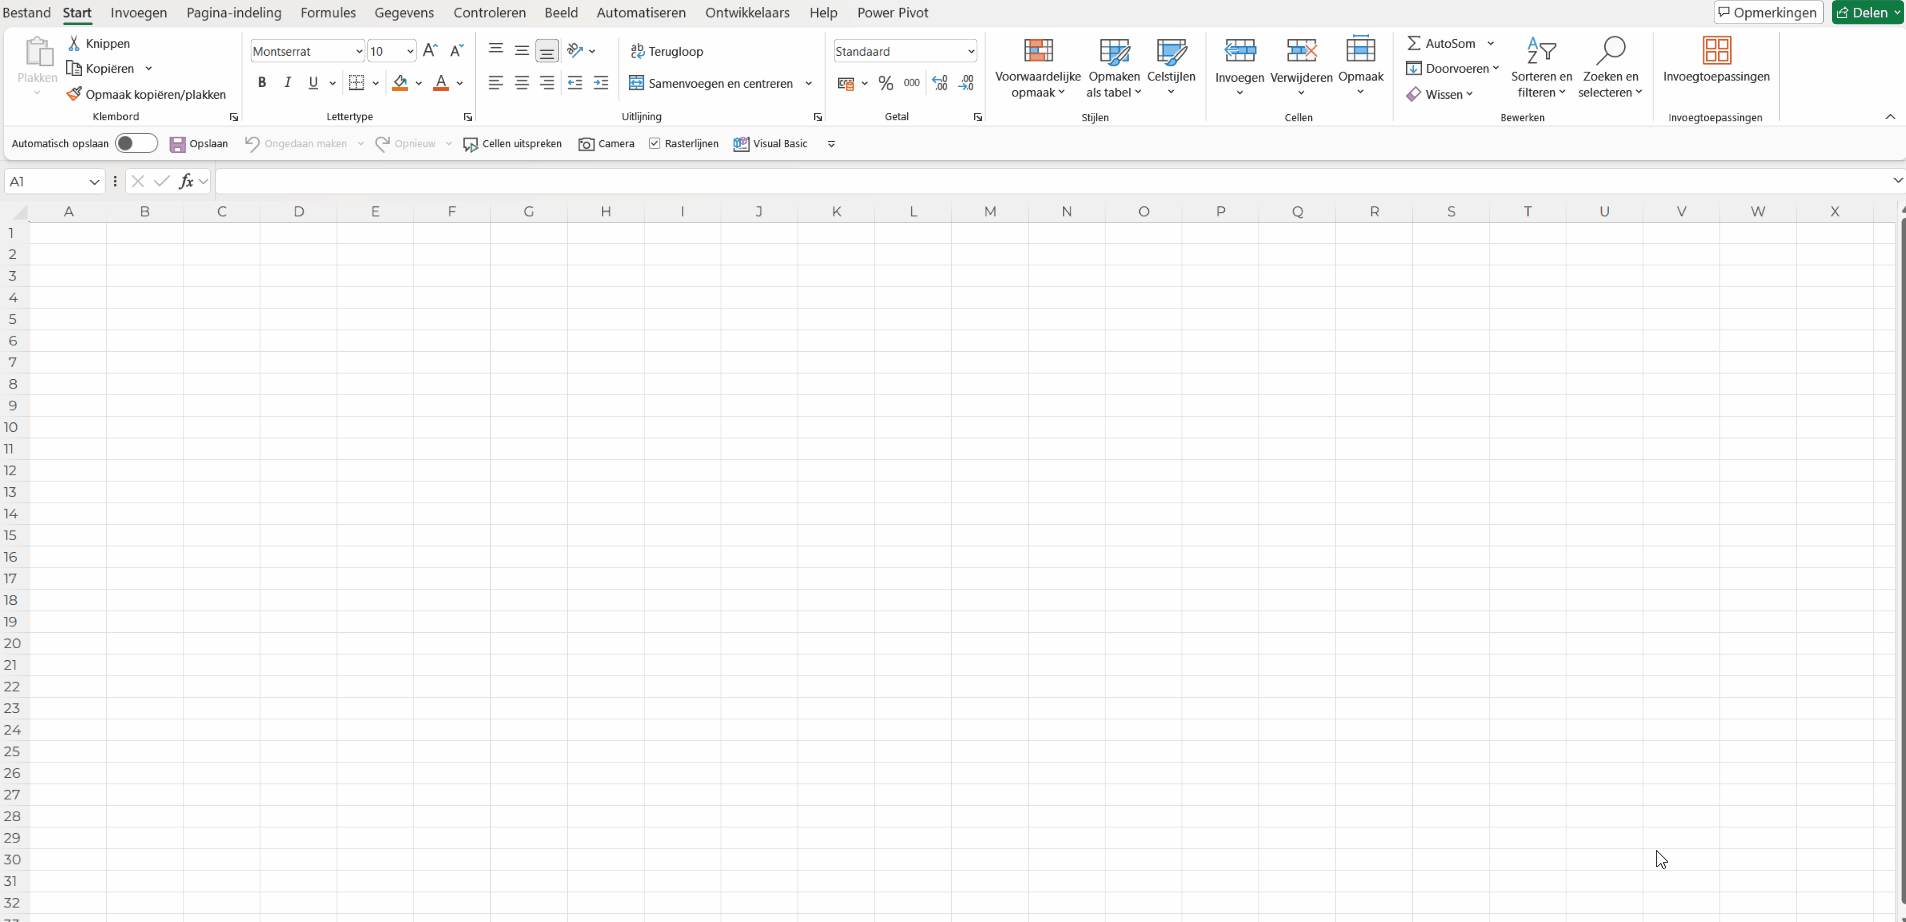Click Invoegen cells button
The height and width of the screenshot is (922, 1906).
point(1239,68)
